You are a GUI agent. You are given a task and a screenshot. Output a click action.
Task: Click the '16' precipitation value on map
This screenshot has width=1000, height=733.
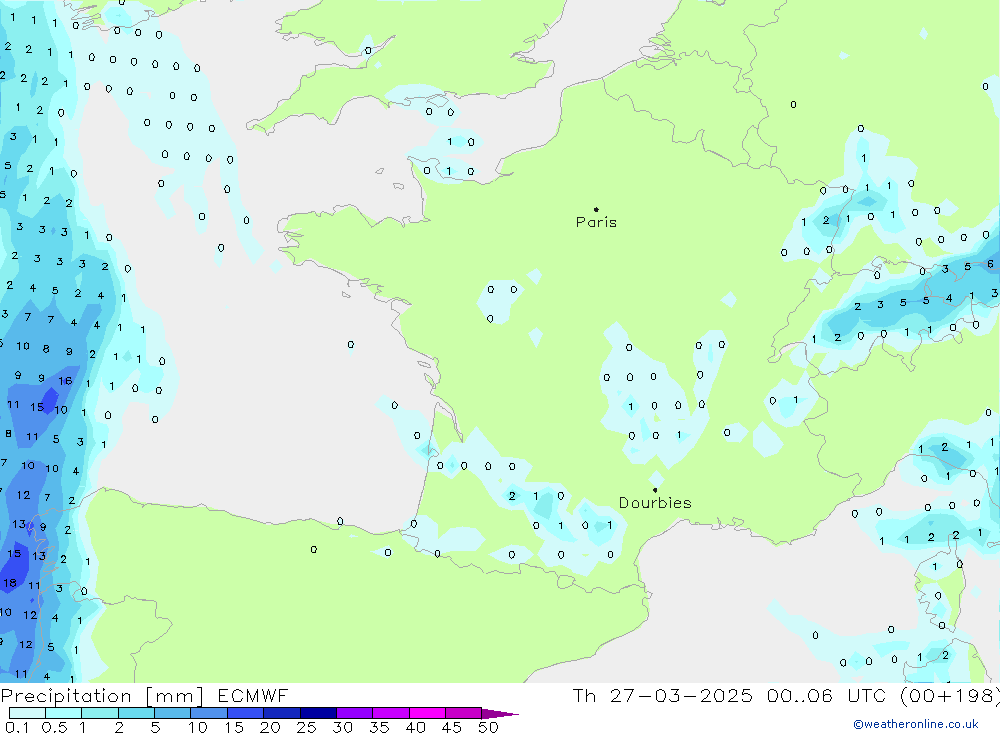65,381
